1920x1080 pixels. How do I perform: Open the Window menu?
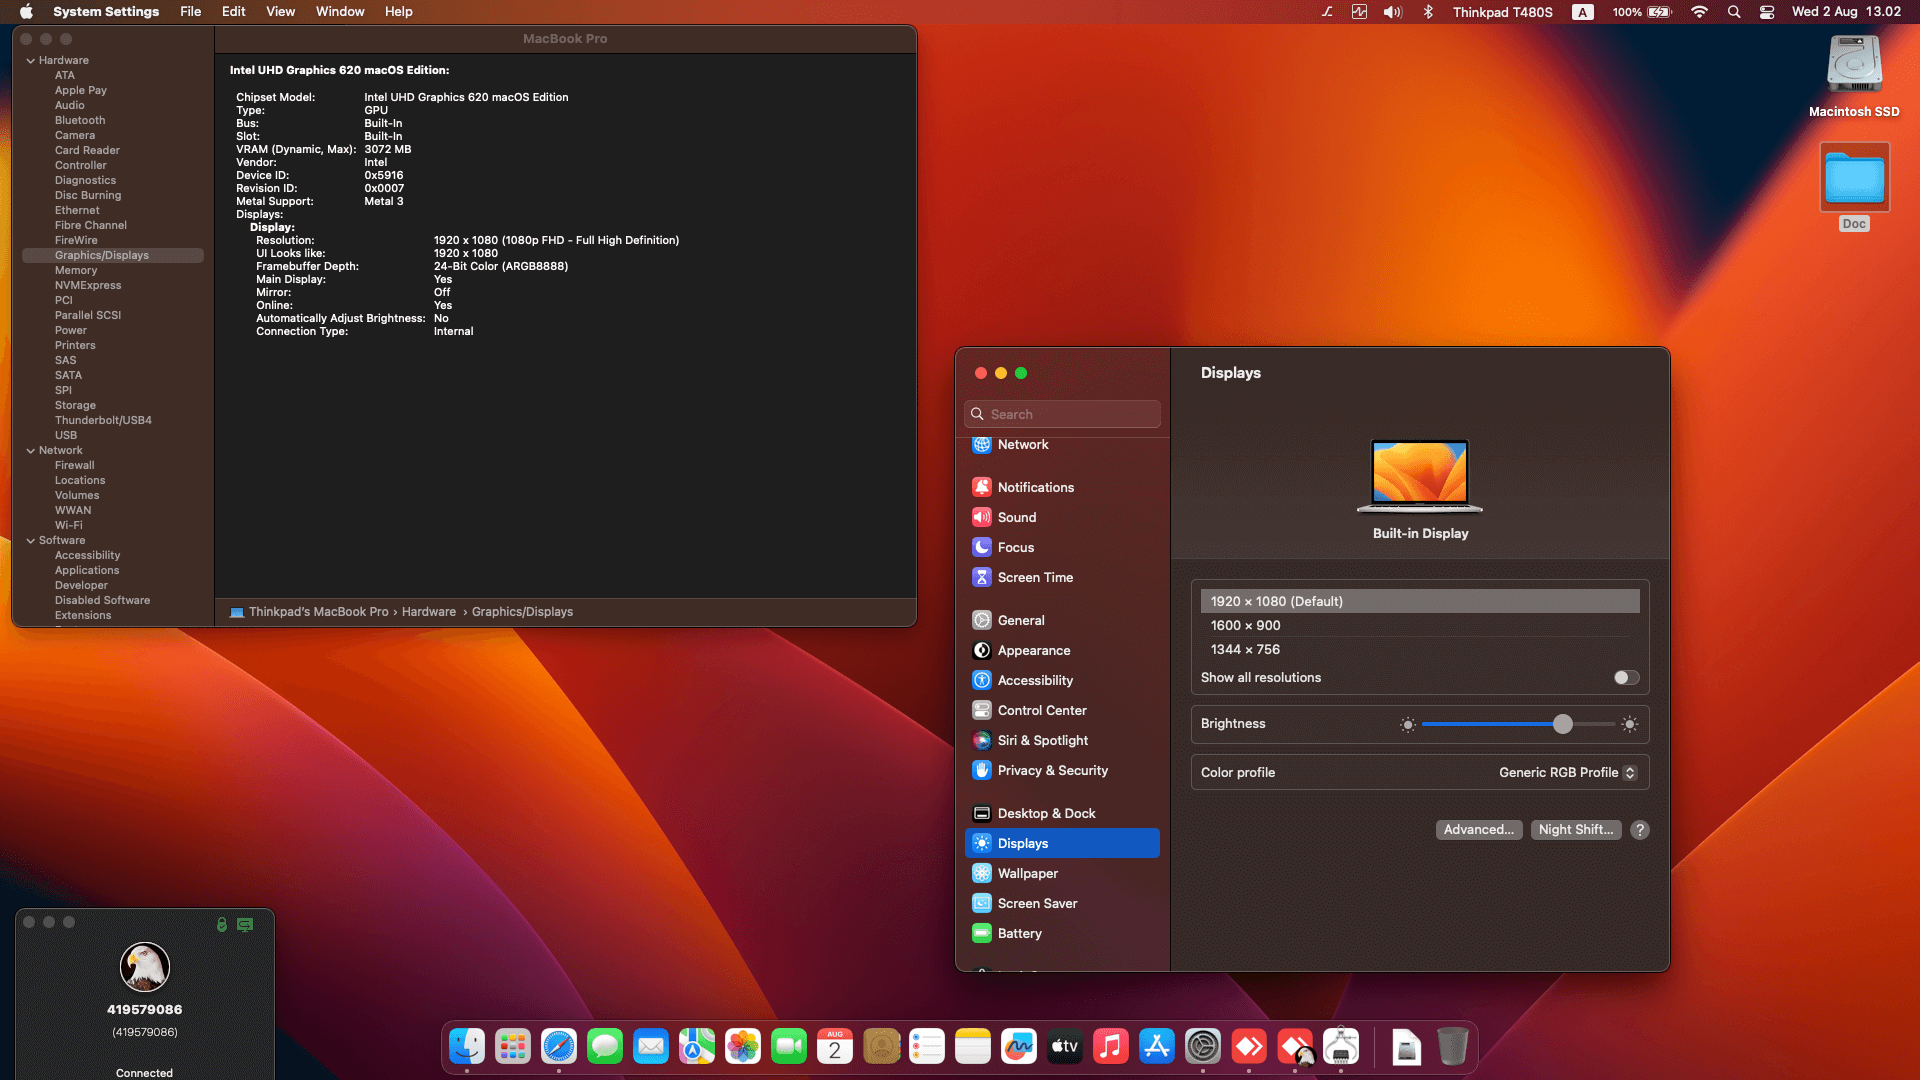[x=340, y=12]
